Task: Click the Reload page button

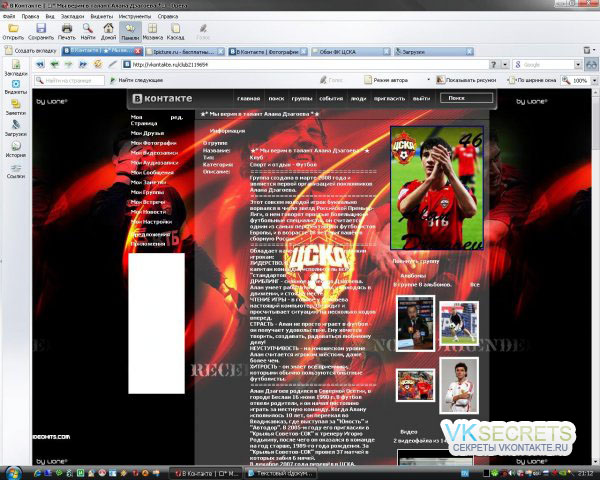Action: (x=98, y=64)
